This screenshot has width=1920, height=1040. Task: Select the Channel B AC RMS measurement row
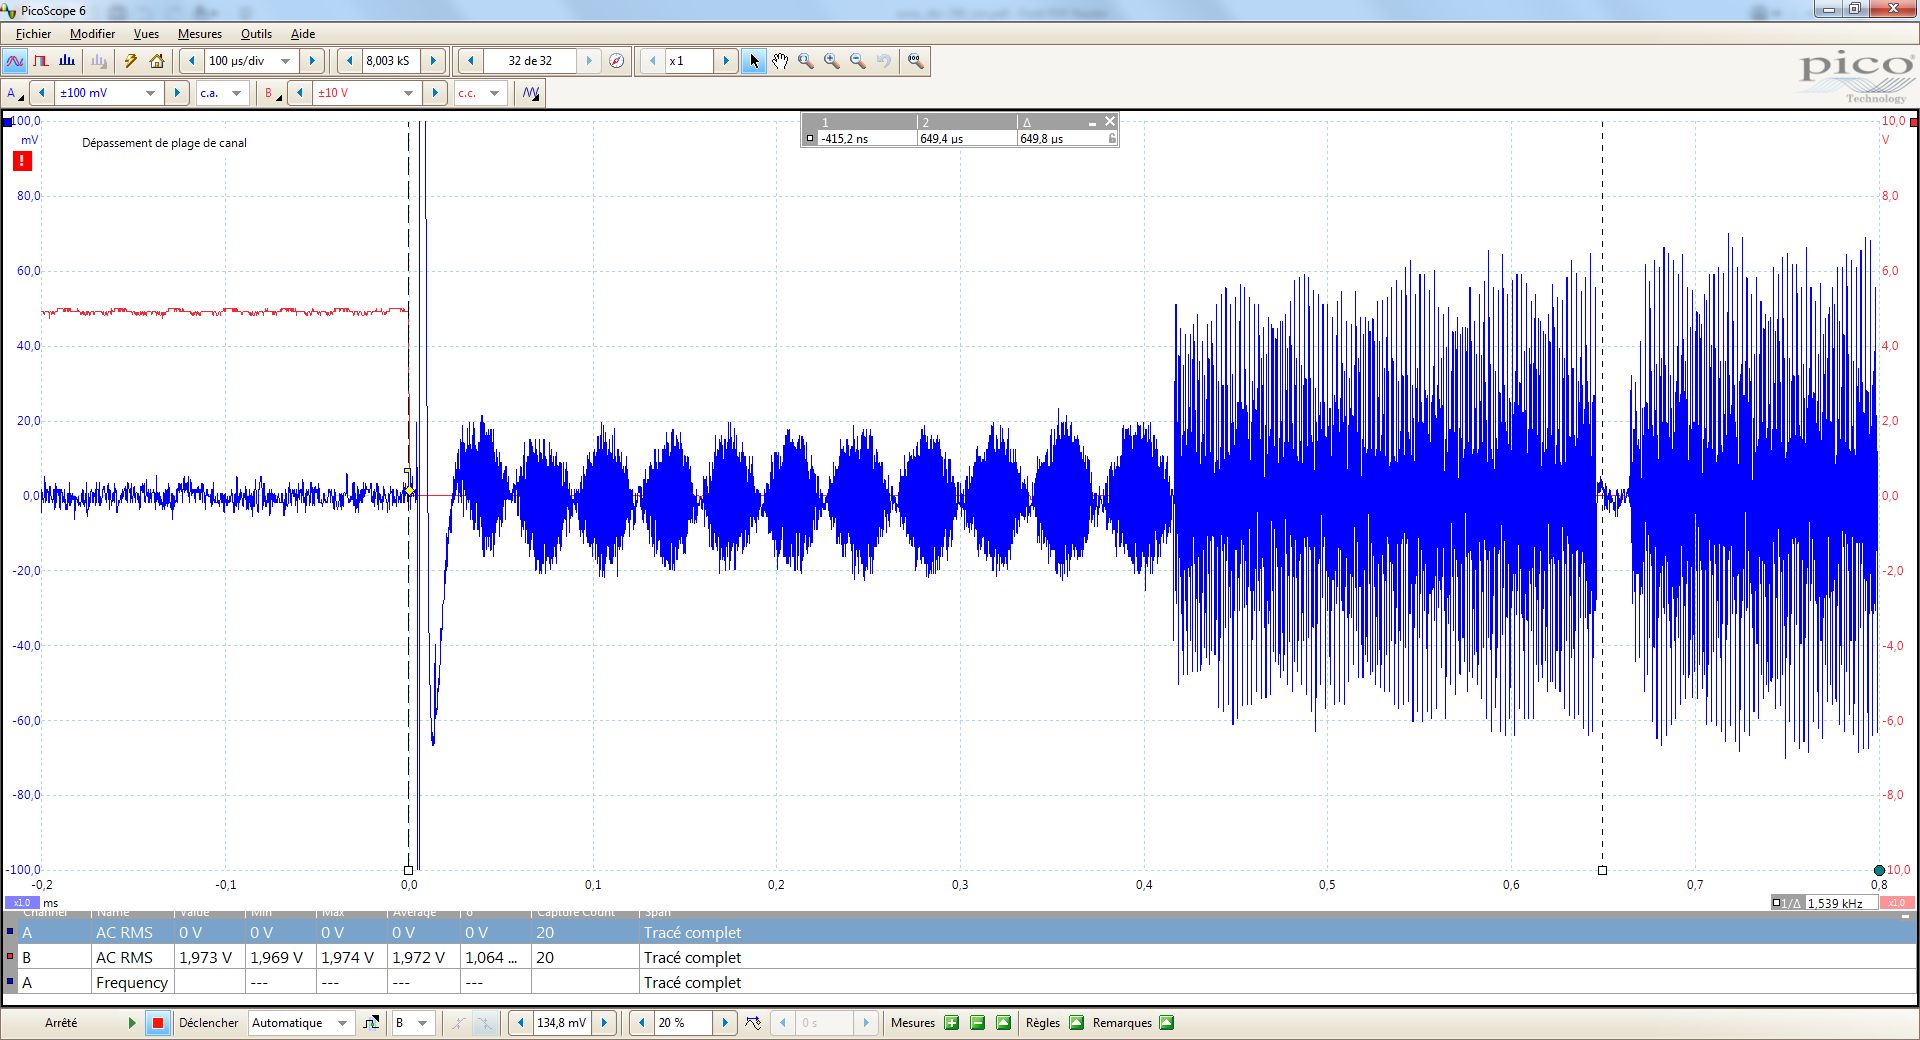coord(960,957)
